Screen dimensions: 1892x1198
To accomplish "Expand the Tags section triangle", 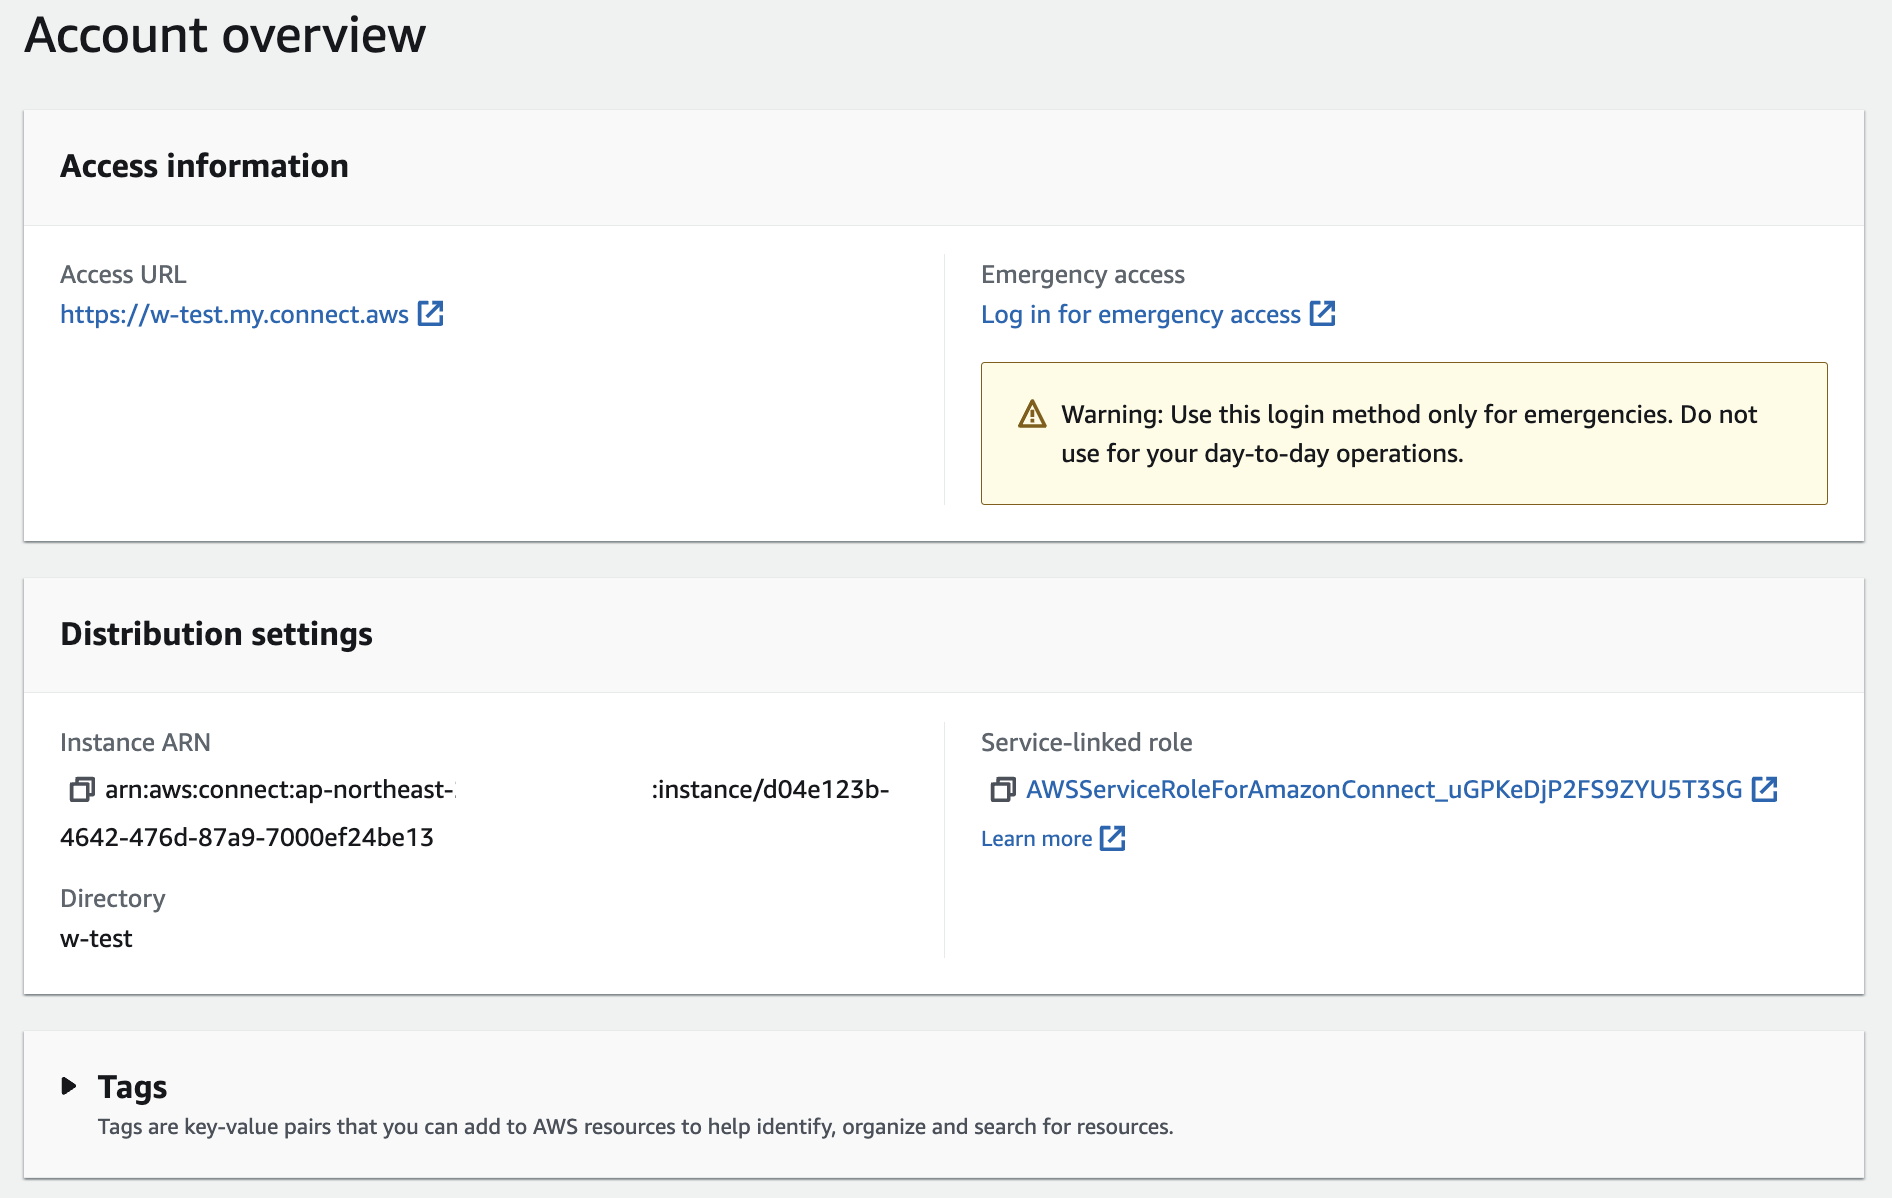I will 69,1086.
